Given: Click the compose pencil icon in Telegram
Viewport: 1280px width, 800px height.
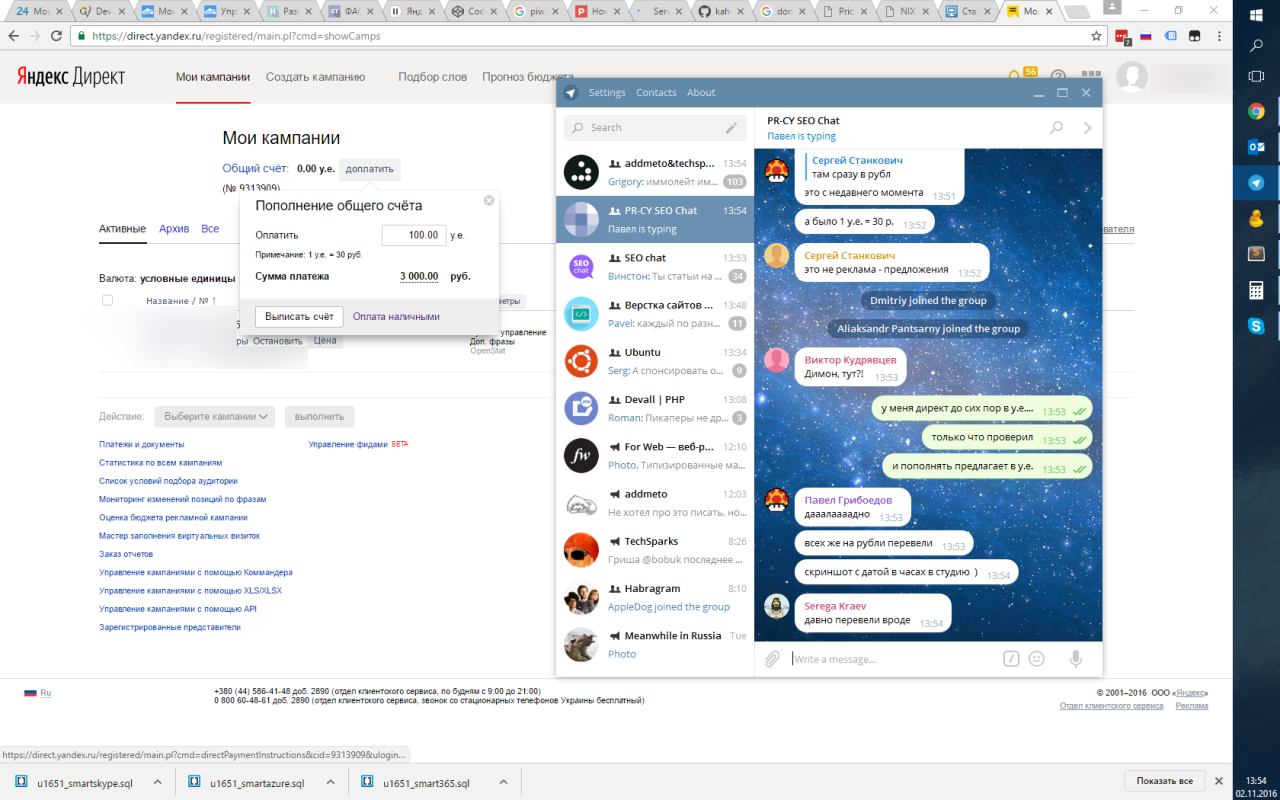Looking at the screenshot, I should [731, 128].
